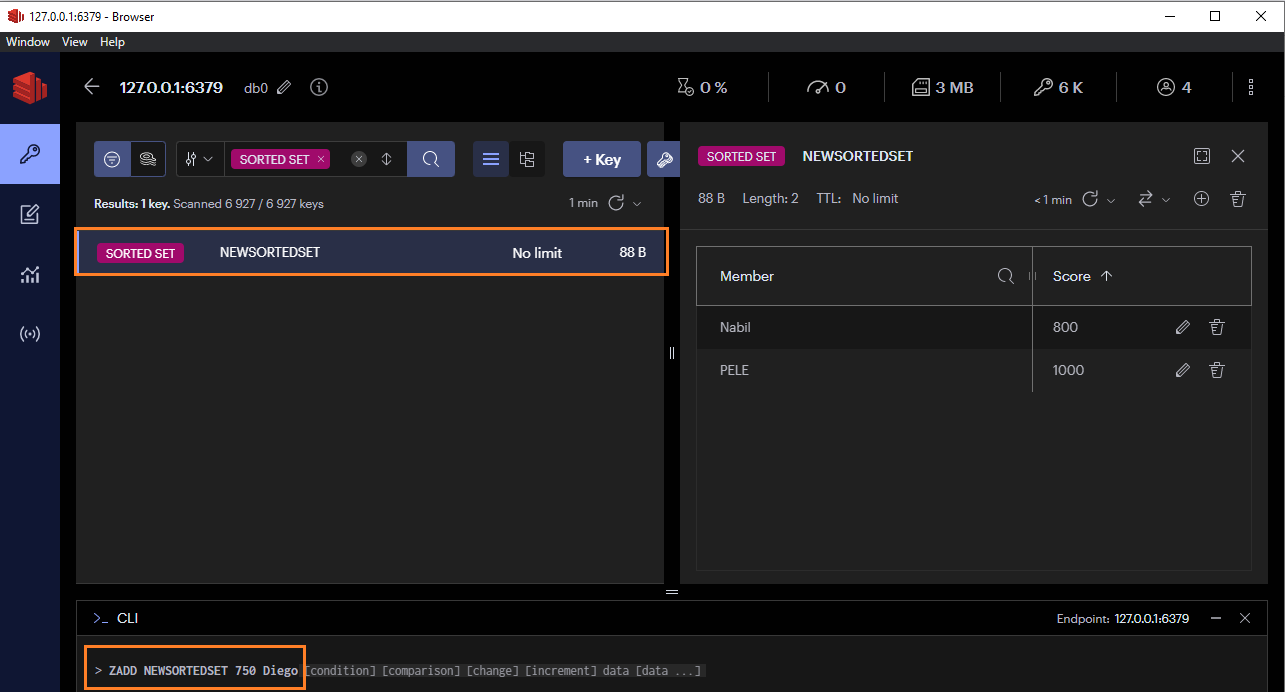Open the Pub/Sub sidebar icon

coord(29,334)
